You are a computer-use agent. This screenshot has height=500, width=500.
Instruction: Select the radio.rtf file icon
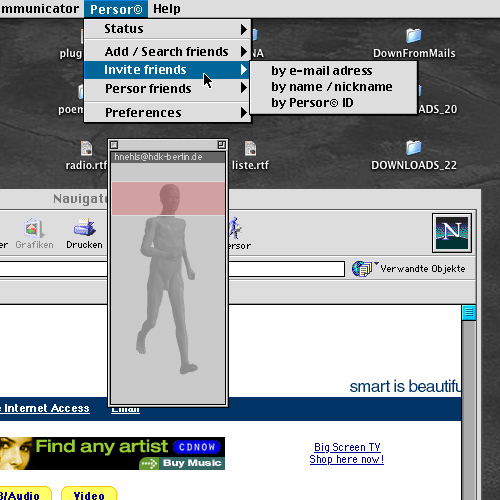click(x=86, y=148)
